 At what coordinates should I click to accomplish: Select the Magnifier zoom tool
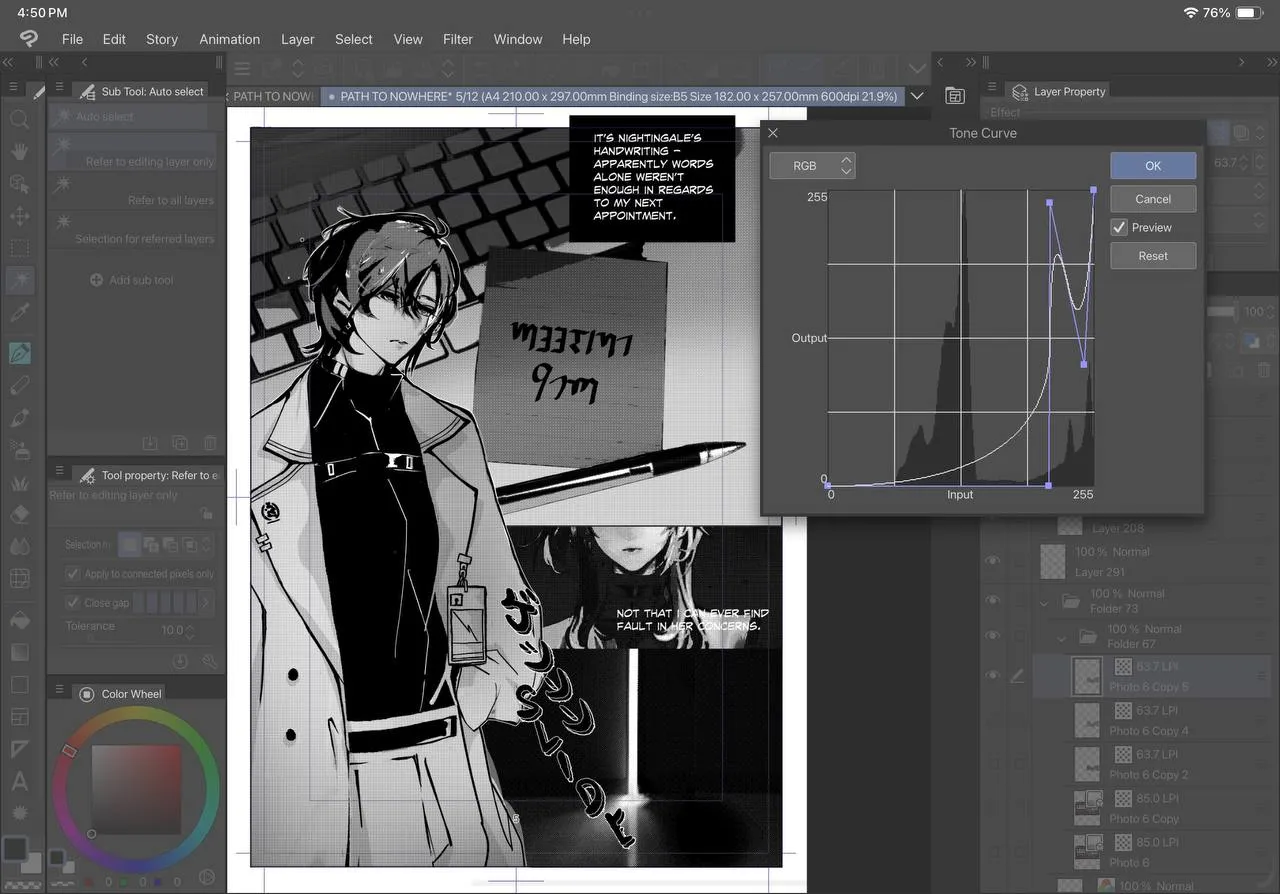click(19, 119)
